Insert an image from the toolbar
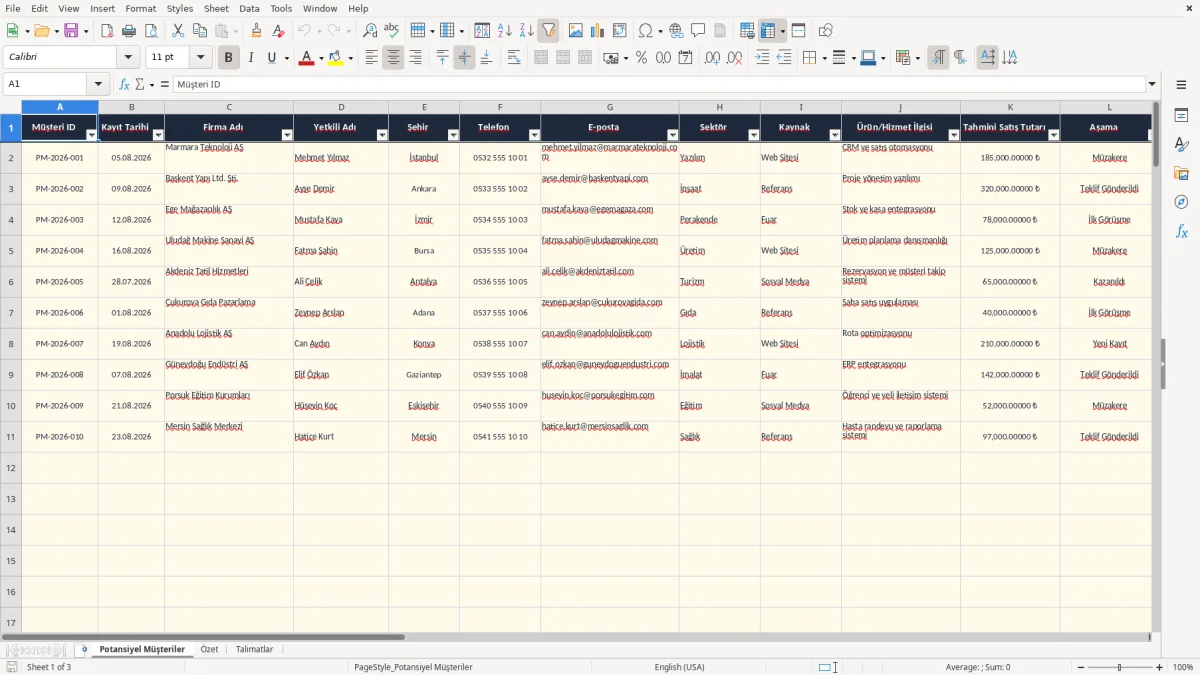This screenshot has height=675, width=1200. pos(577,31)
